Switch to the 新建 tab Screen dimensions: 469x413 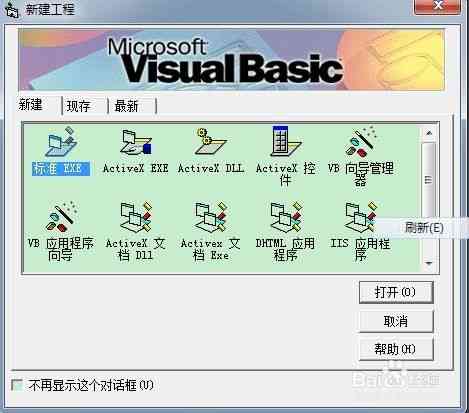pyautogui.click(x=31, y=105)
